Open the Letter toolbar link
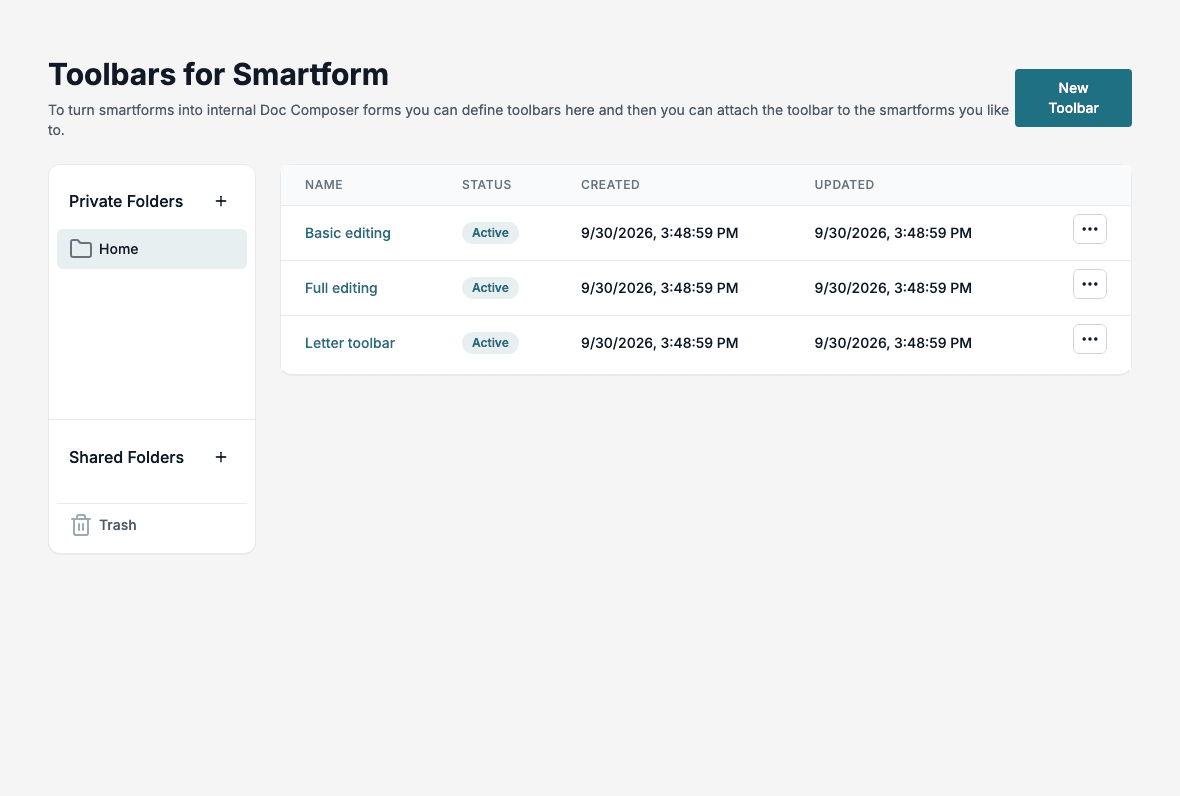This screenshot has height=796, width=1180. pyautogui.click(x=350, y=343)
